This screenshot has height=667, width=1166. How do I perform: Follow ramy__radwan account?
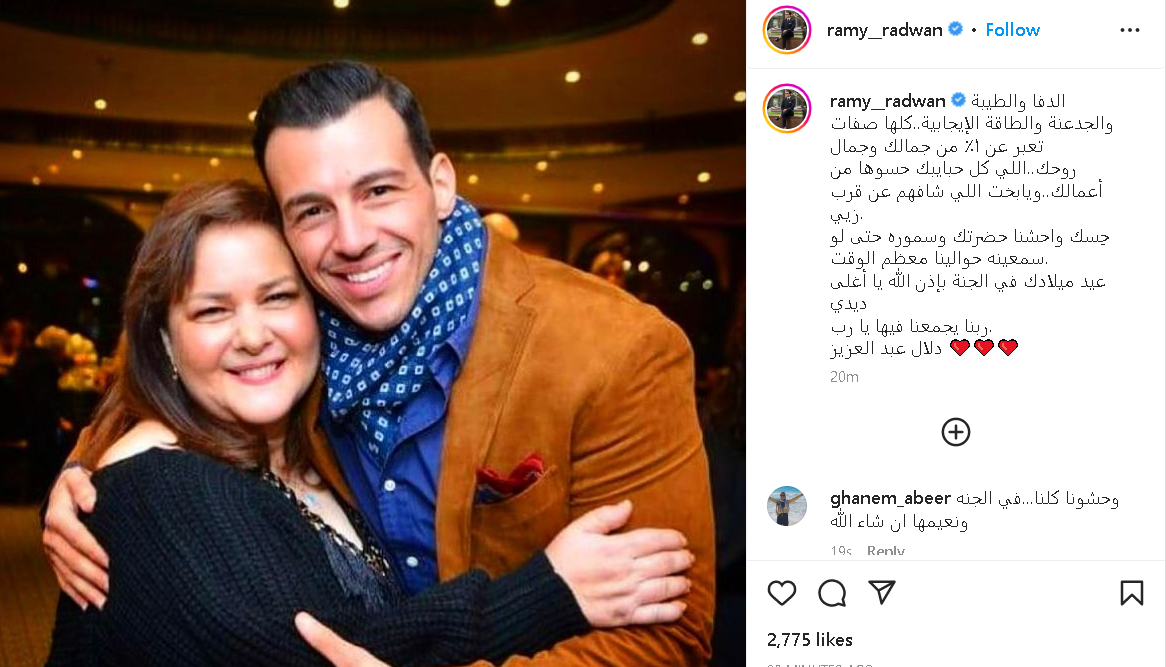tap(1012, 30)
